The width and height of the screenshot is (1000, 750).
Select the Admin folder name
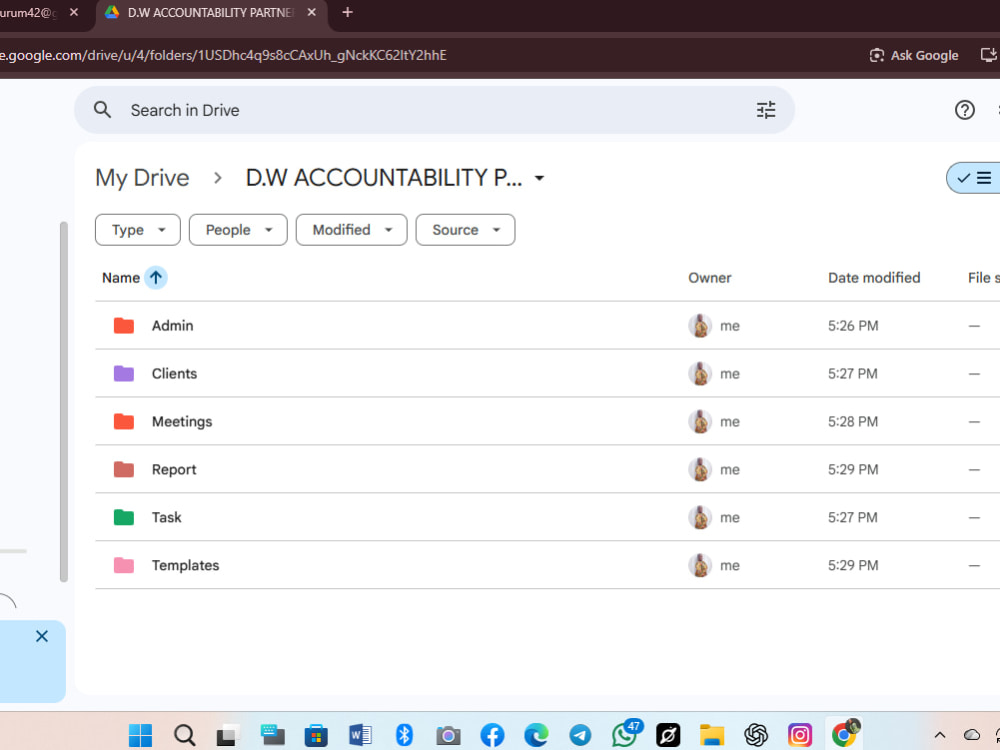(x=172, y=326)
